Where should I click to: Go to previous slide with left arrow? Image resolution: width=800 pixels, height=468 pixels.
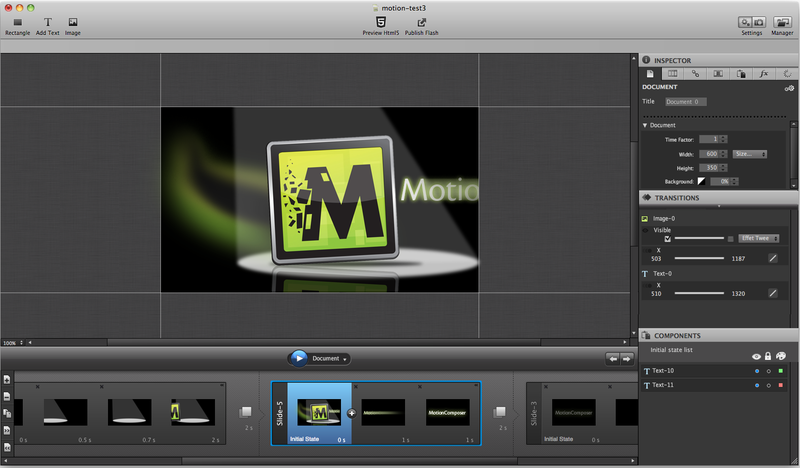click(x=613, y=359)
